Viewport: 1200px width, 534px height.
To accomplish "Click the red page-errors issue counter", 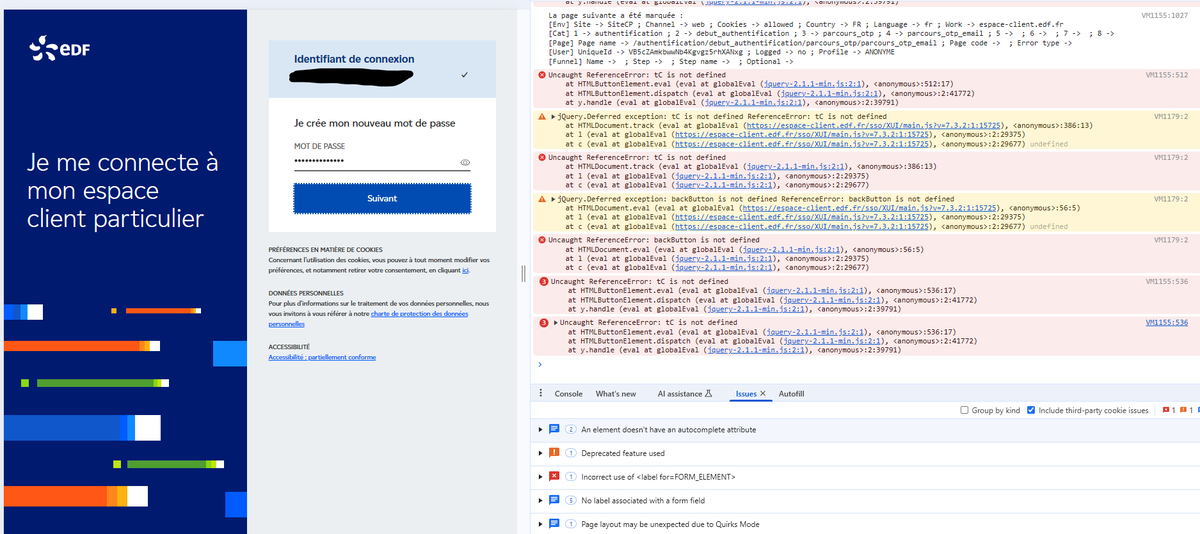I will pyautogui.click(x=1167, y=410).
